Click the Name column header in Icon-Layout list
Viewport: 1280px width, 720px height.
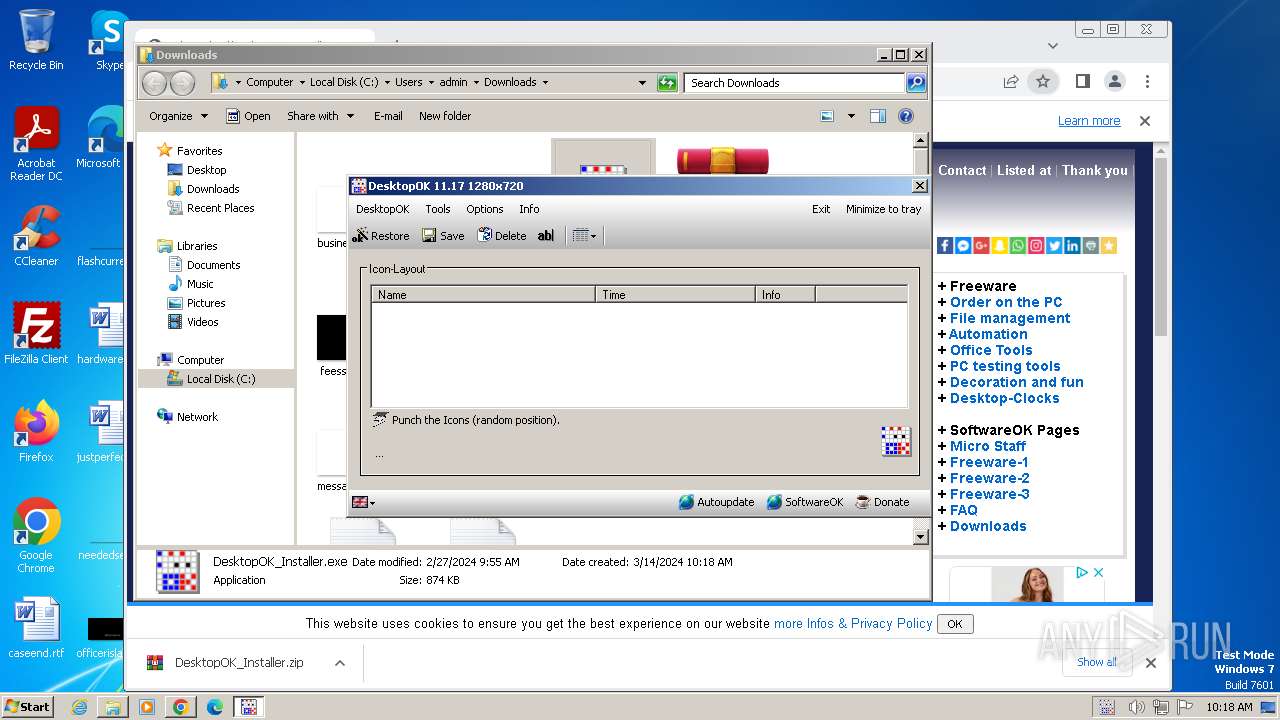pos(483,295)
